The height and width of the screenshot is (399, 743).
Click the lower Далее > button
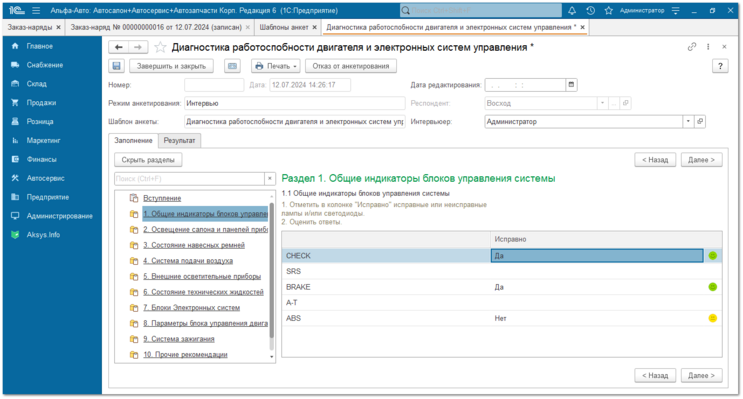701,375
